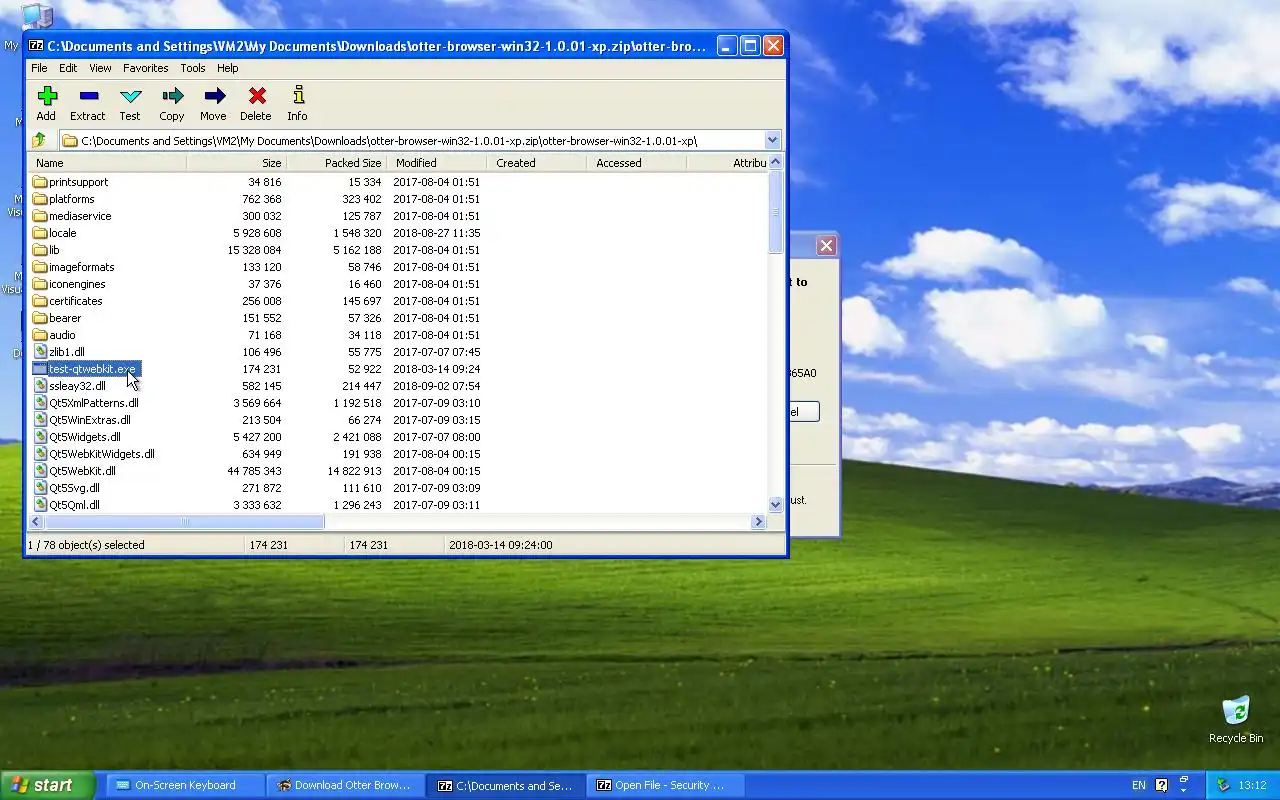The image size is (1280, 800).
Task: Switch to On-Screen Keyboard taskbar button
Action: point(185,785)
